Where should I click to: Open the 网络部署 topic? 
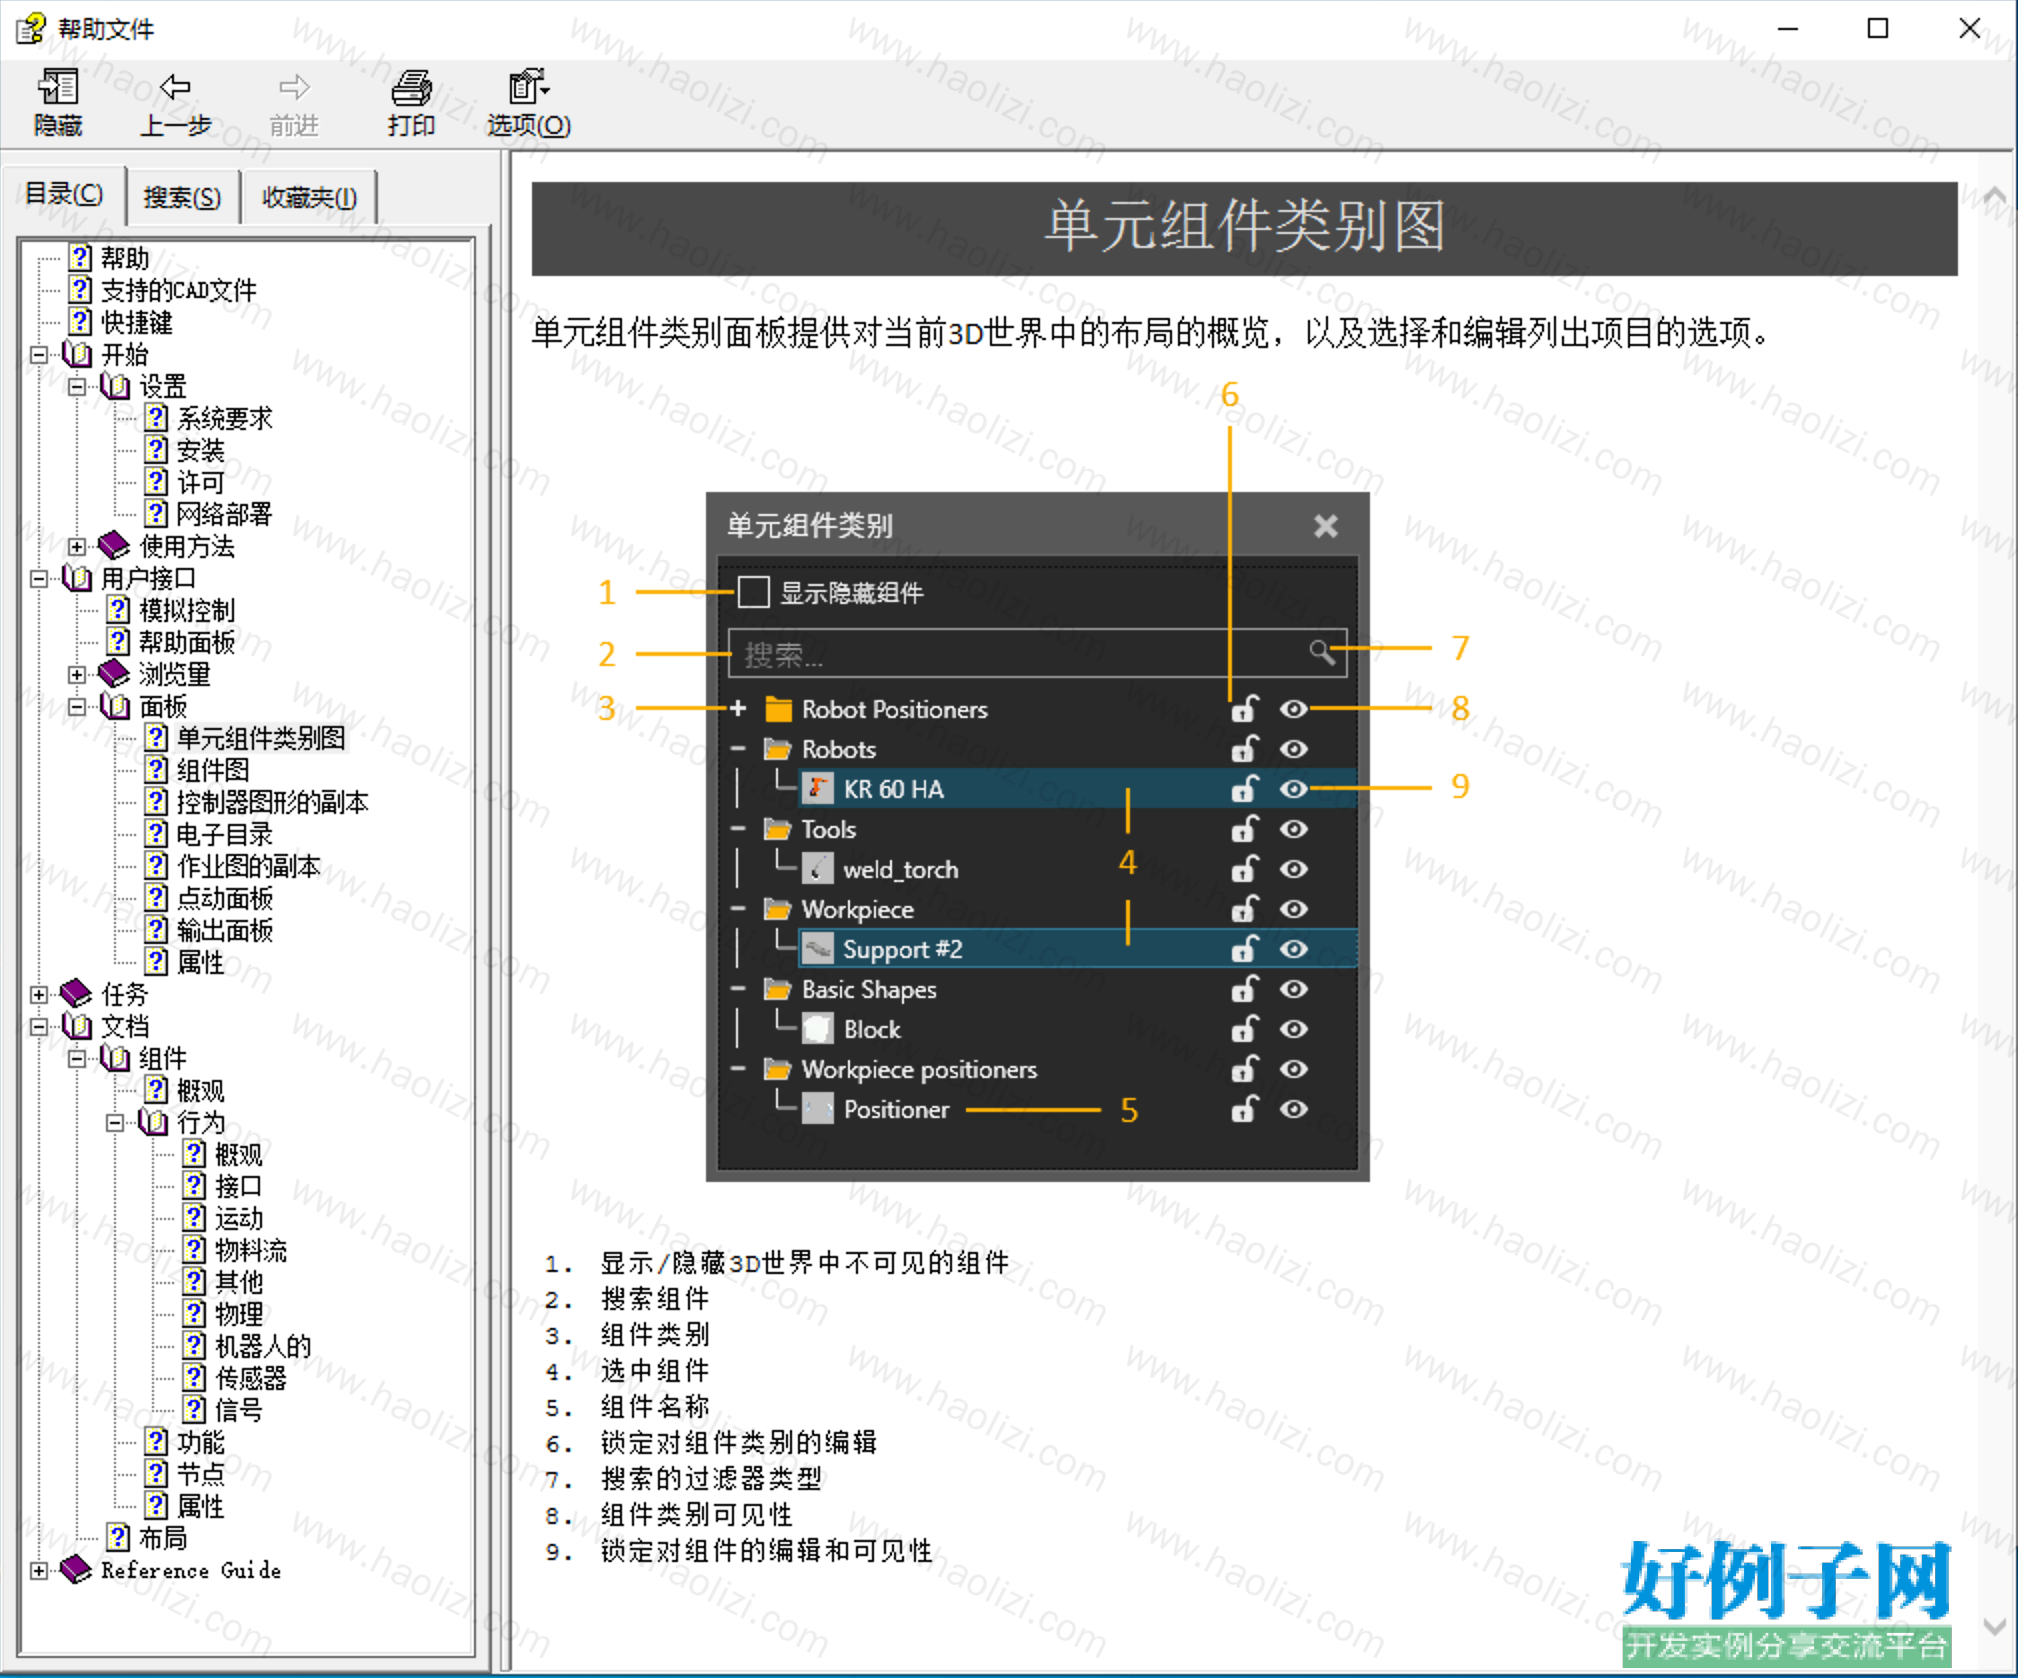coord(224,514)
